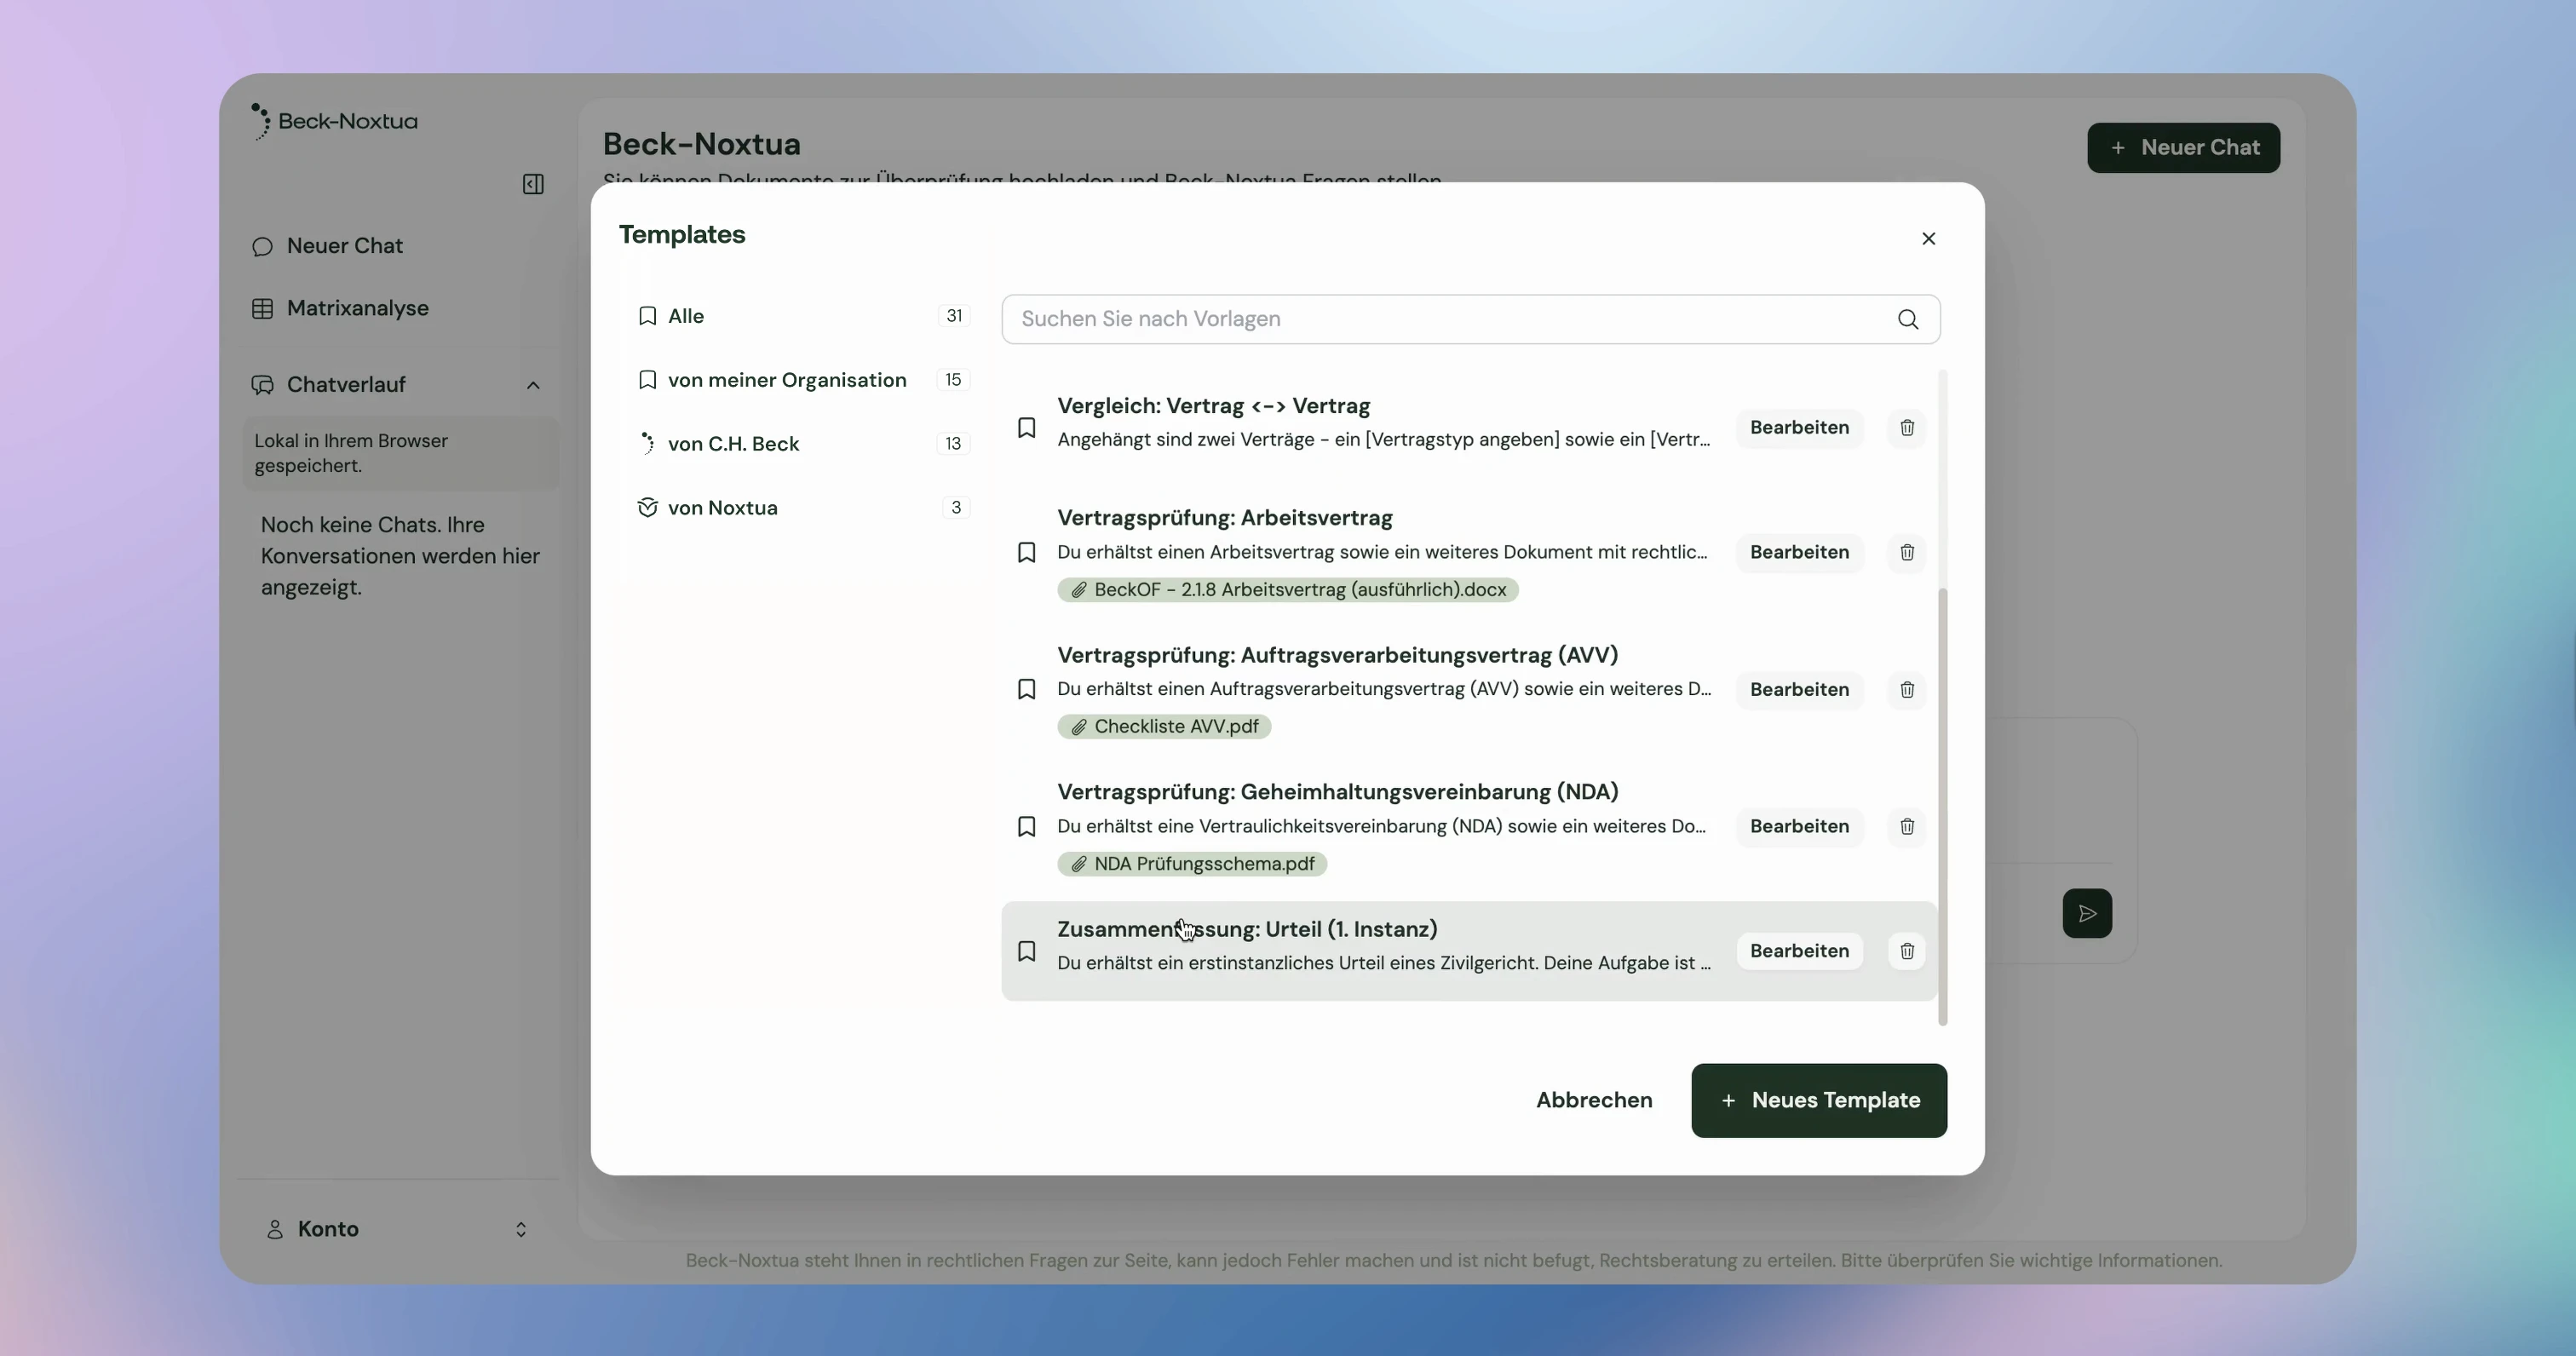Bookmark the Vertragsprüfung: Arbeitsvertrag template
The height and width of the screenshot is (1356, 2576).
tap(1026, 553)
